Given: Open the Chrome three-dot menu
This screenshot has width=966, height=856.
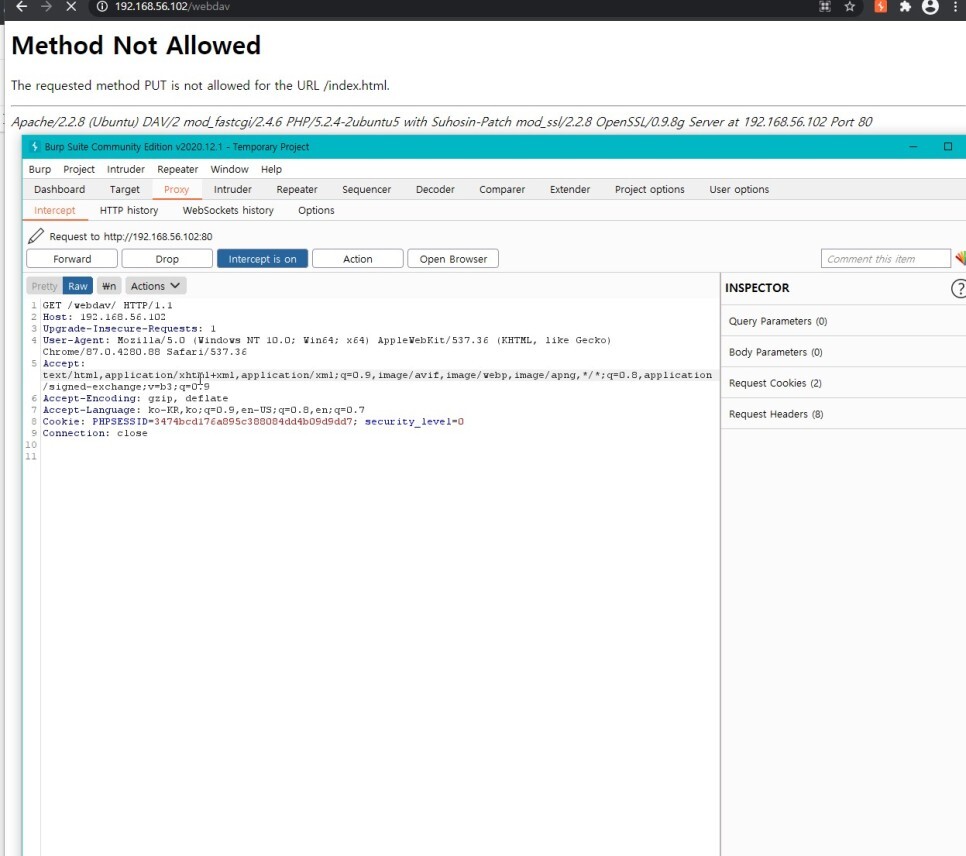Looking at the screenshot, I should 956,7.
